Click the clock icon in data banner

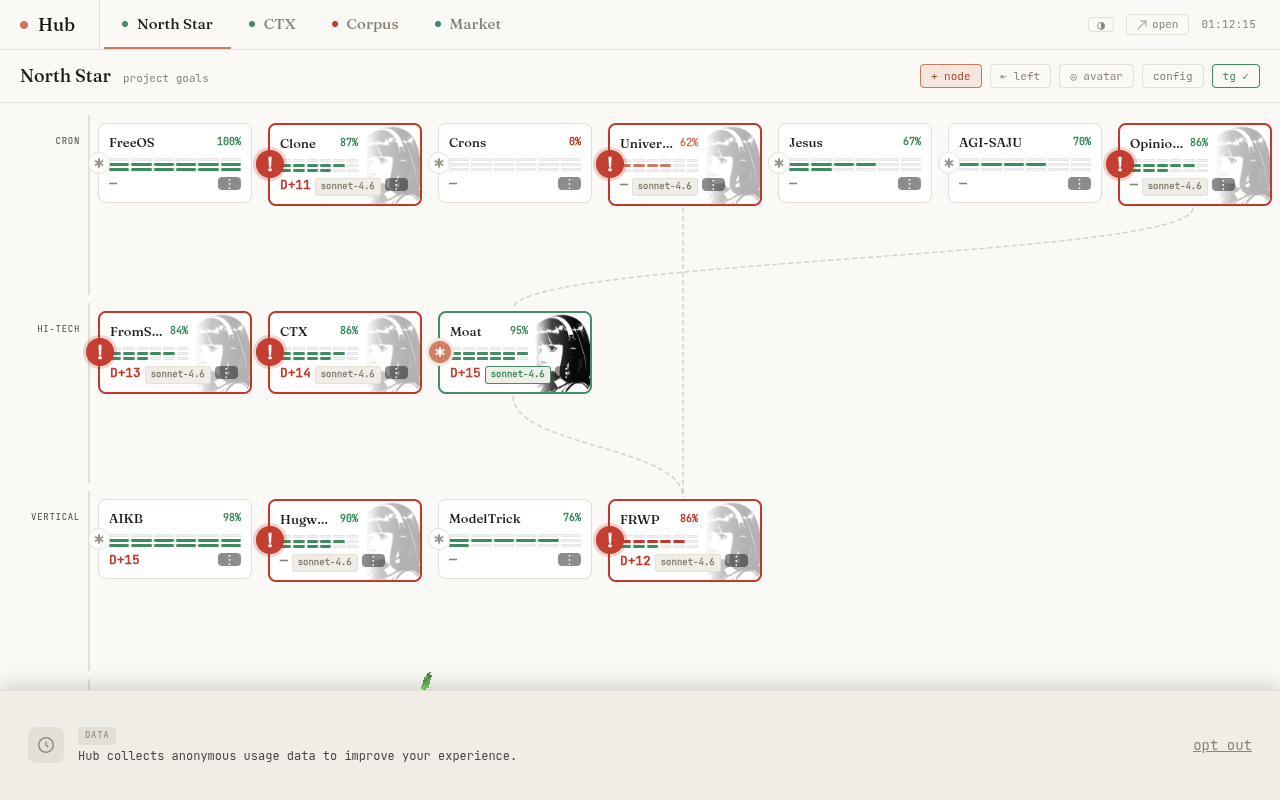pyautogui.click(x=46, y=745)
